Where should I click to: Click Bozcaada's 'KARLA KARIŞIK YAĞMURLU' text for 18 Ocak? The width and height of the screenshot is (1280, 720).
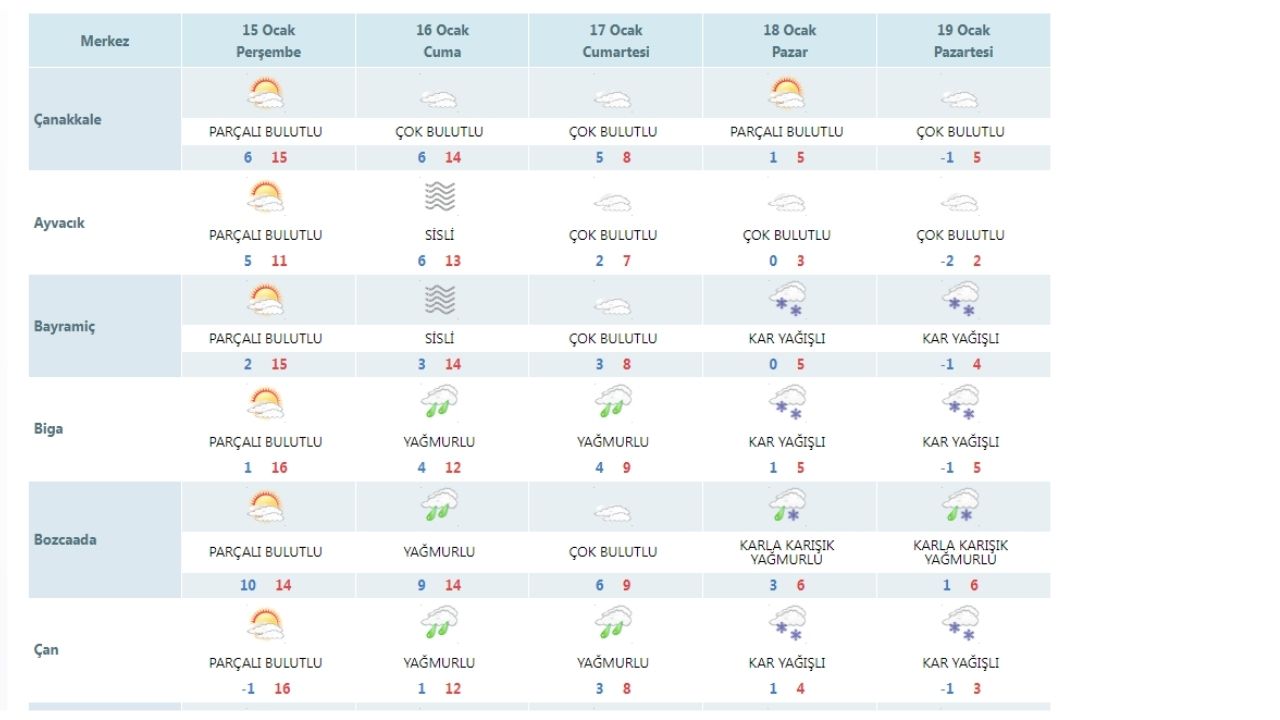coord(787,552)
